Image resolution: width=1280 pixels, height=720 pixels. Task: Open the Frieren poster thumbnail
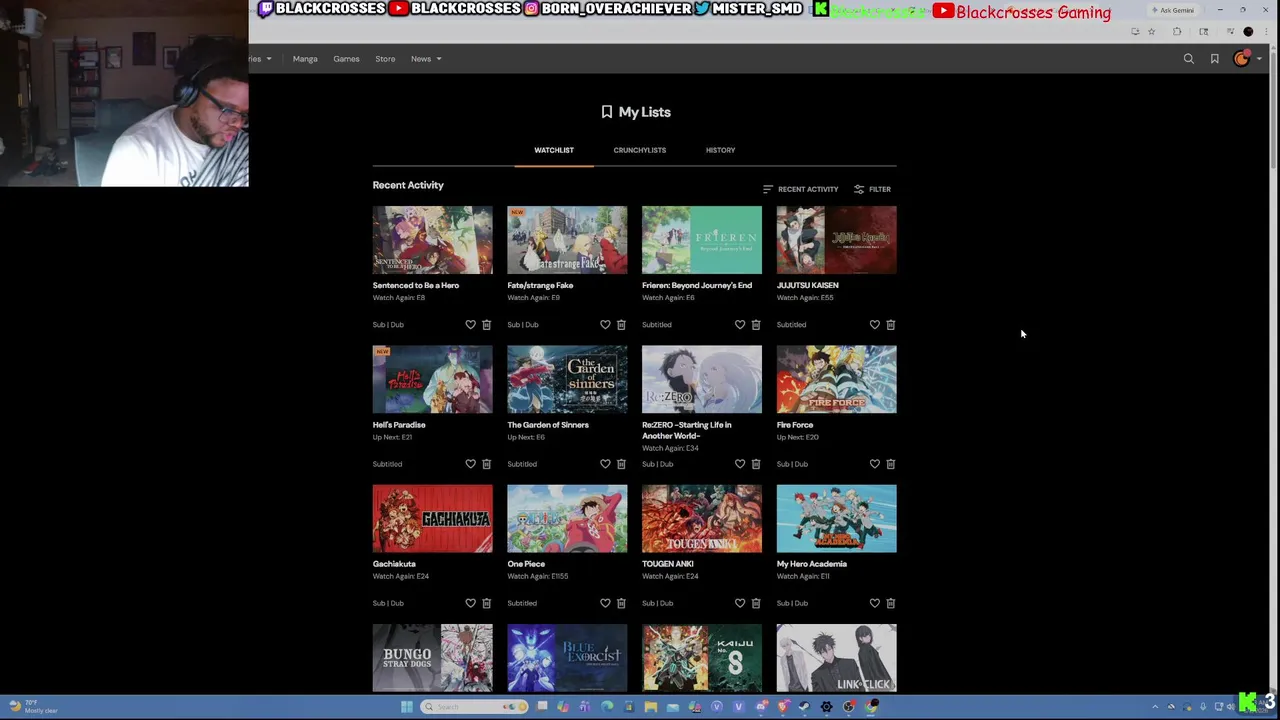click(702, 240)
